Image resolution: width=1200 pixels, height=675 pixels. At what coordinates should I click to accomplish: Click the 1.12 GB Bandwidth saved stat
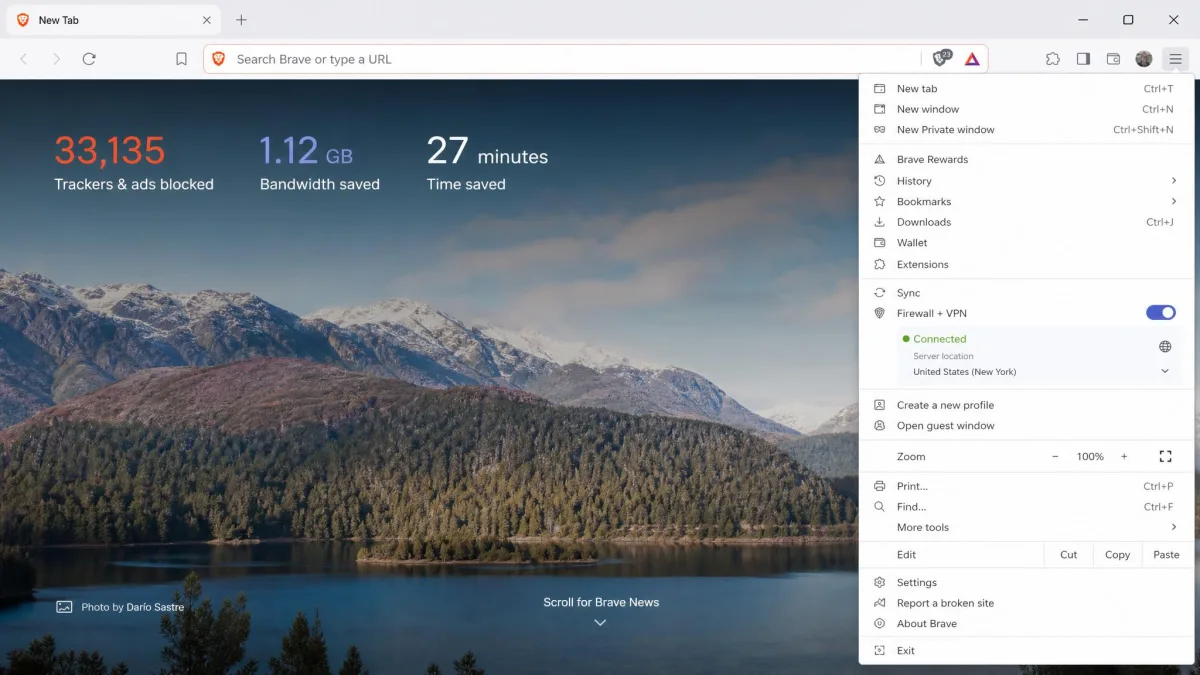point(320,162)
